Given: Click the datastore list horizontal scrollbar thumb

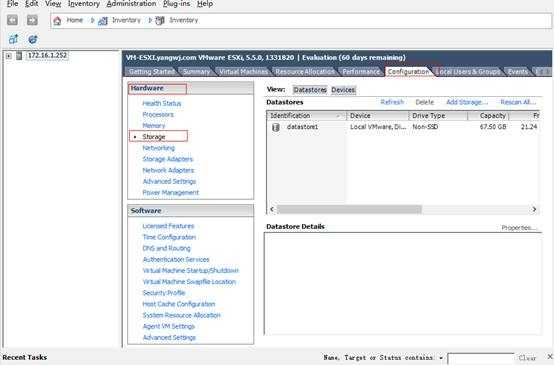Looking at the screenshot, I should point(349,210).
